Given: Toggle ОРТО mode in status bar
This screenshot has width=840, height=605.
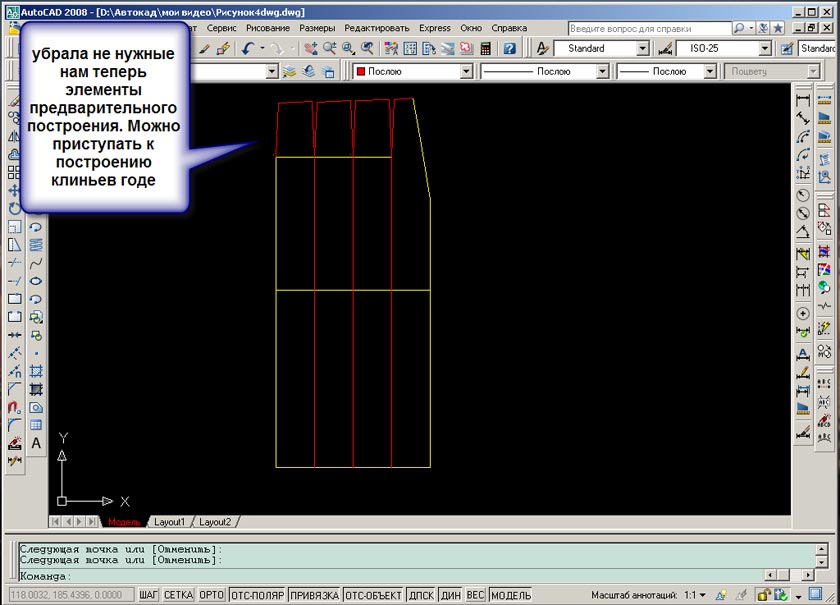Looking at the screenshot, I should click(x=211, y=595).
